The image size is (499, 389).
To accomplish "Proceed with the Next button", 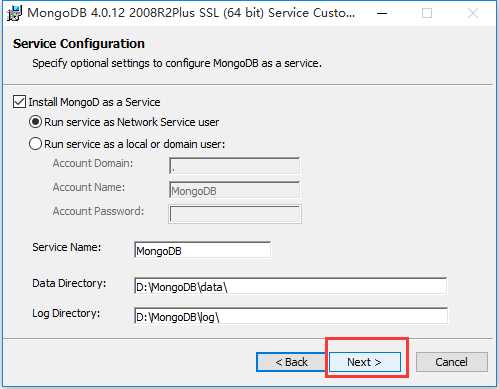I will (x=365, y=362).
